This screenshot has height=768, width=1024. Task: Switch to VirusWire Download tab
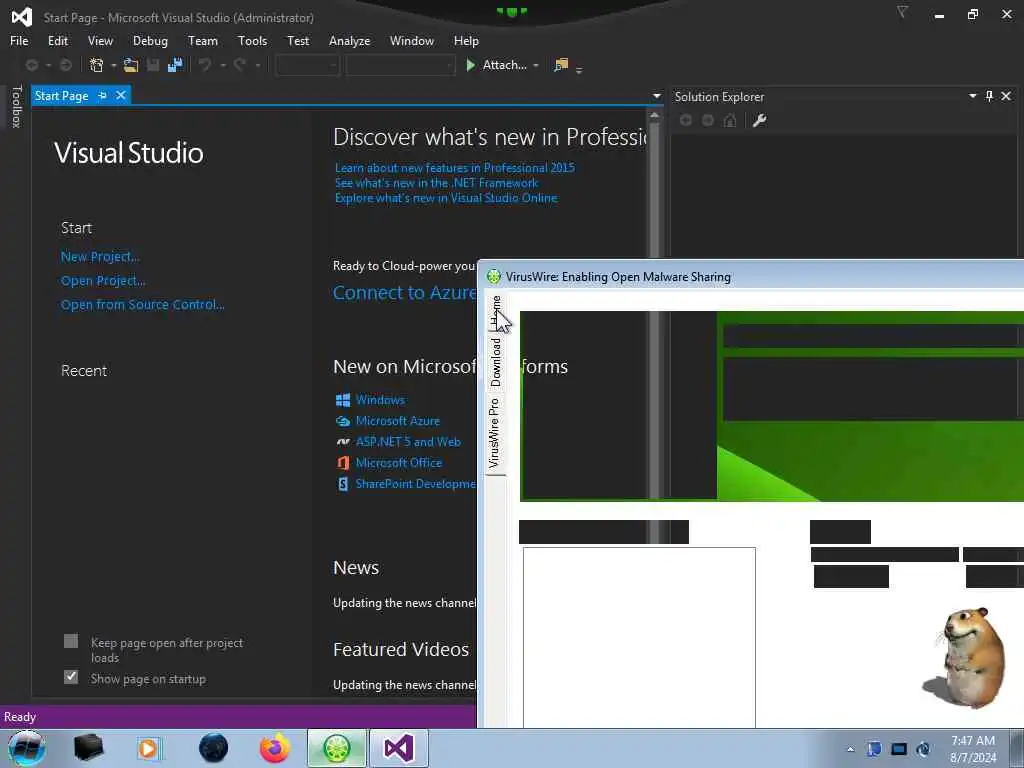click(x=495, y=361)
